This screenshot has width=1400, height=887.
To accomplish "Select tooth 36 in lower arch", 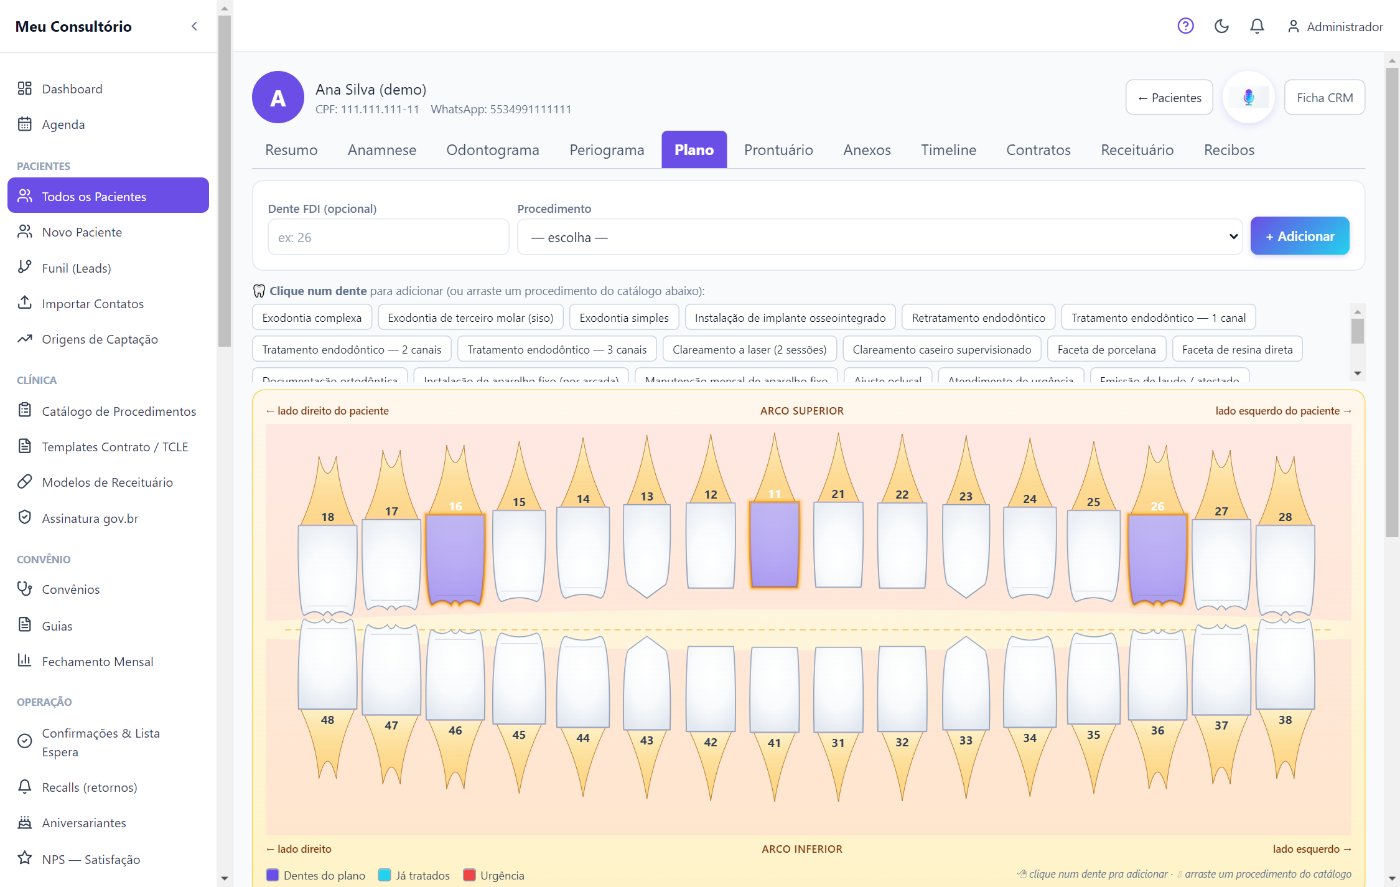I will pos(1157,676).
